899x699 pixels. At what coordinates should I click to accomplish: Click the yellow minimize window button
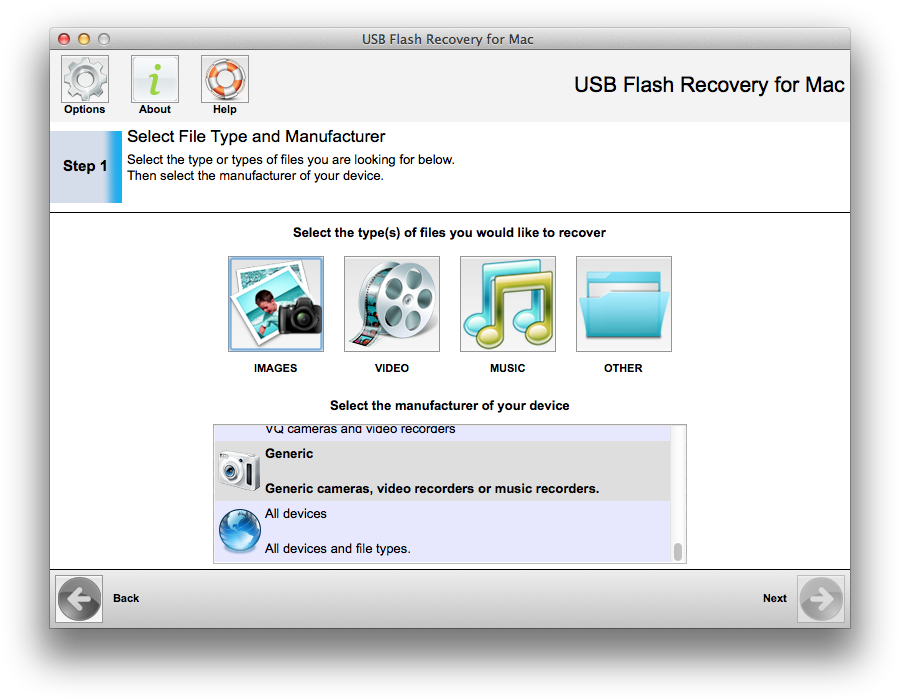click(x=84, y=39)
